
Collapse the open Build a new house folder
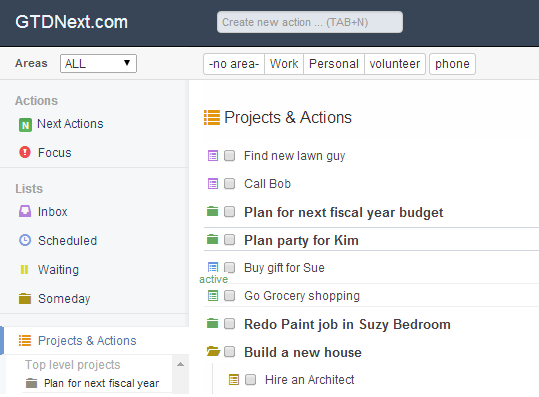pos(213,351)
